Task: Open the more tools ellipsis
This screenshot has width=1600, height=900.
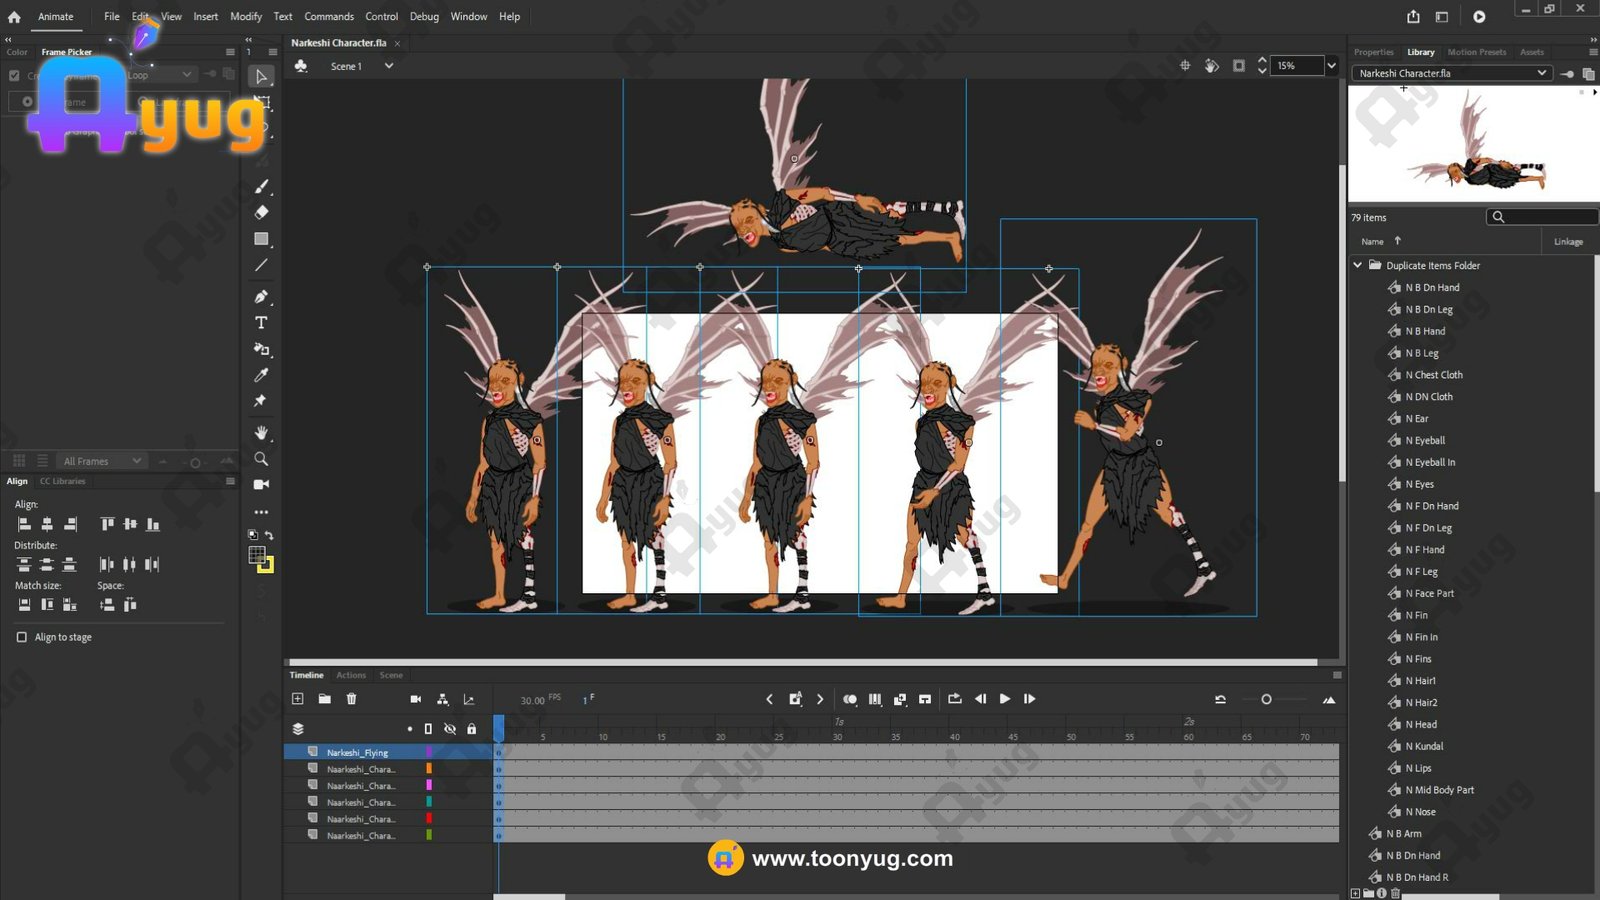Action: click(261, 511)
